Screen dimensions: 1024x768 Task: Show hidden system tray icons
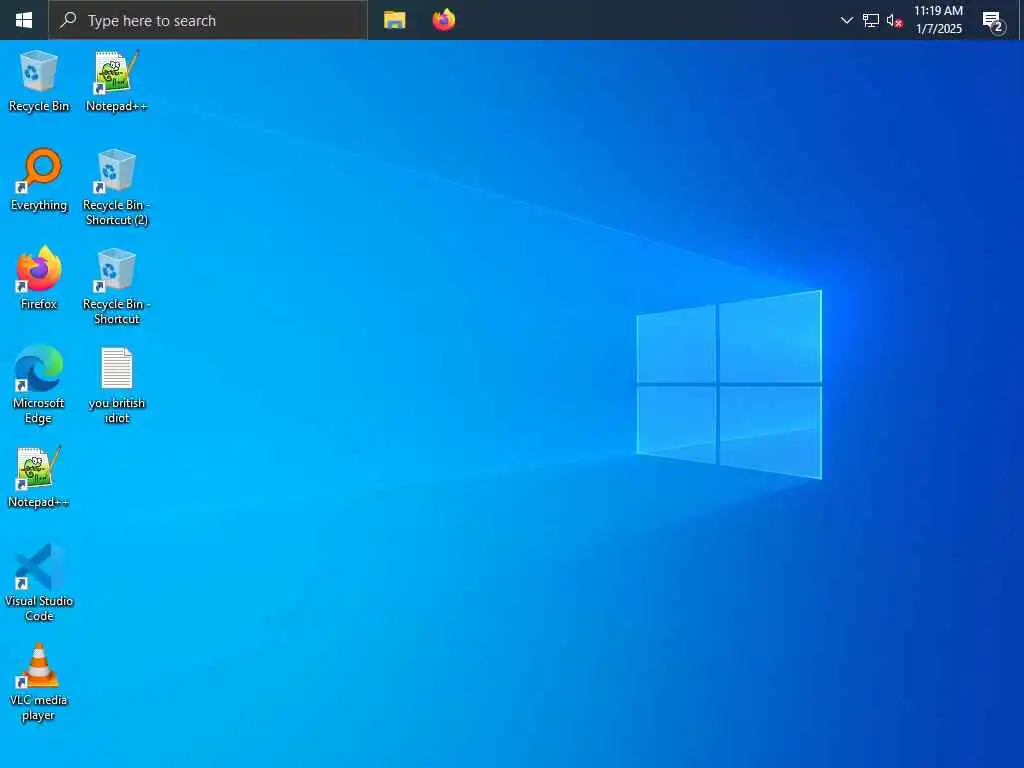coord(846,20)
